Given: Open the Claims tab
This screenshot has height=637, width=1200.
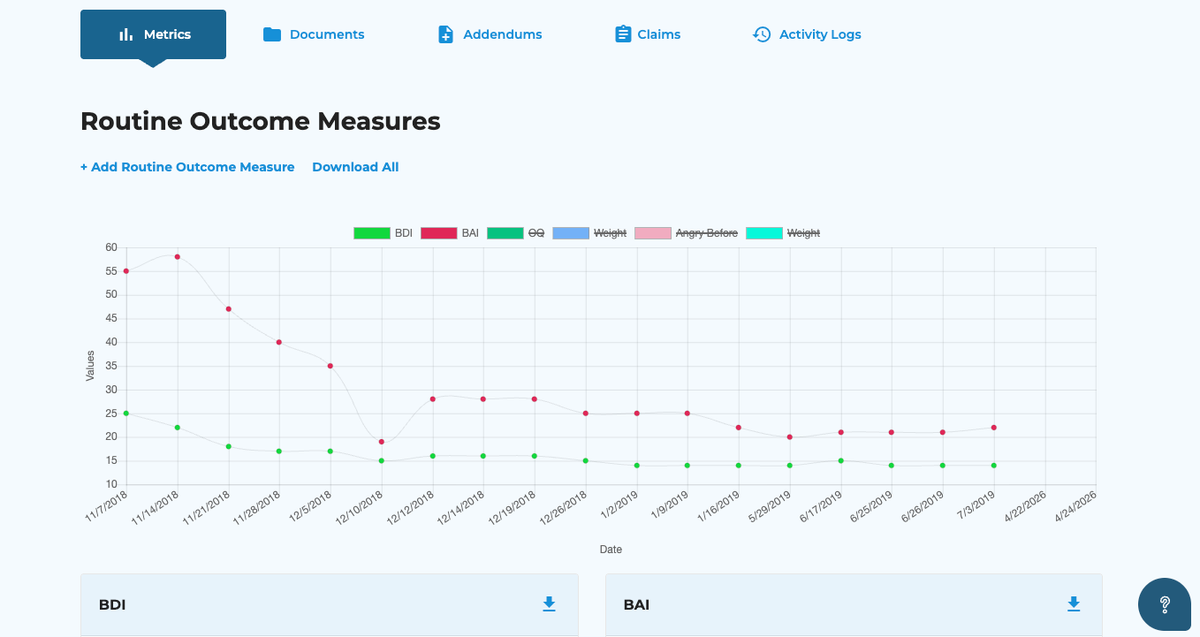Looking at the screenshot, I should click(x=647, y=34).
